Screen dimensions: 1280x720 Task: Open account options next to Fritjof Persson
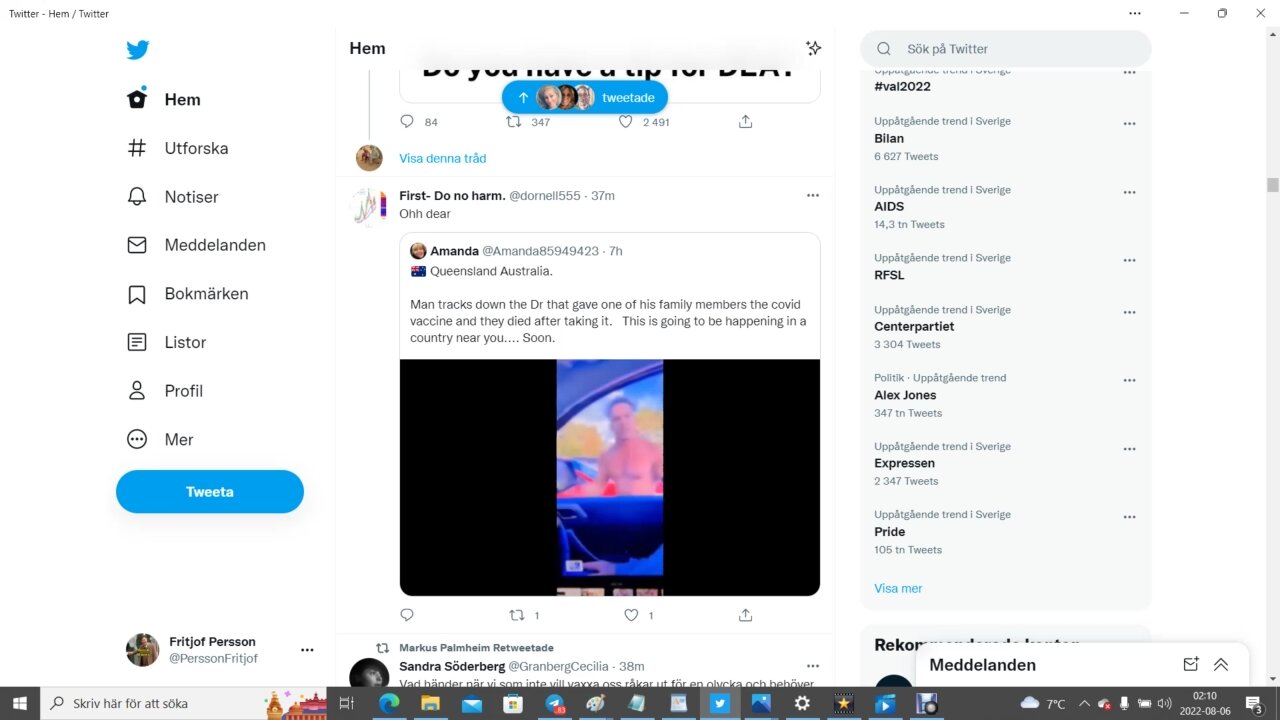point(307,650)
